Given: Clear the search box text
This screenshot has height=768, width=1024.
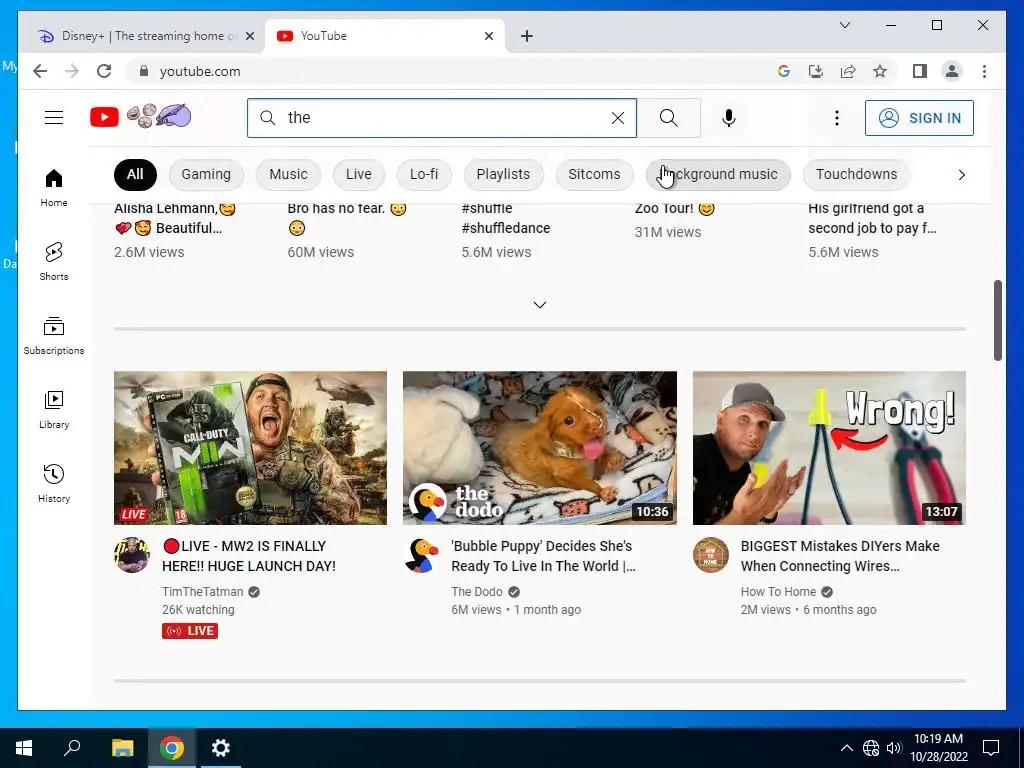Looking at the screenshot, I should coord(618,118).
